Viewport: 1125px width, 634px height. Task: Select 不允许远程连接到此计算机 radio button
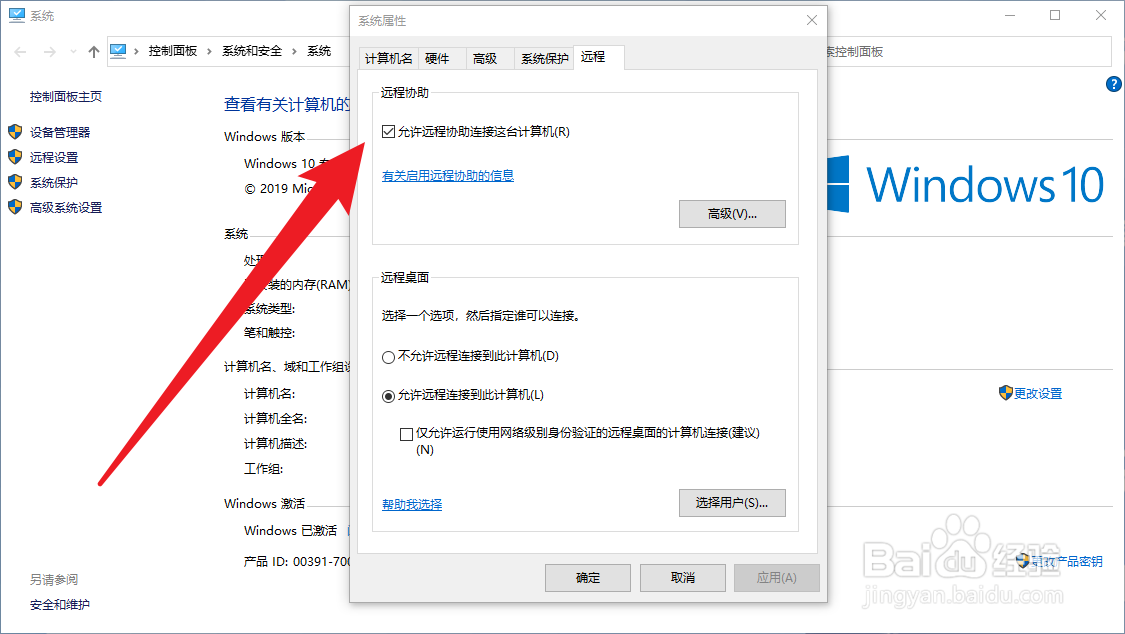click(388, 356)
